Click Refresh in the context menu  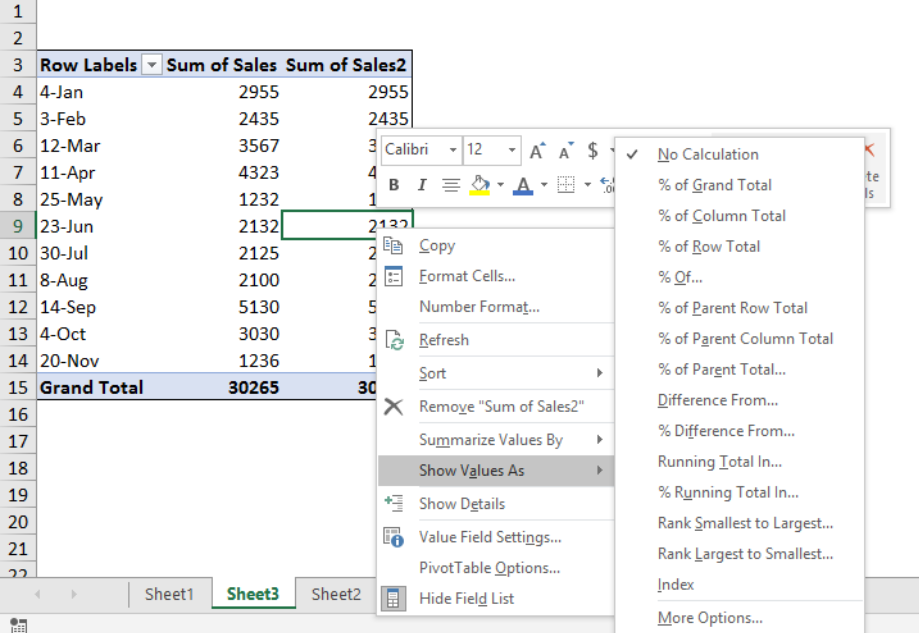[496, 340]
